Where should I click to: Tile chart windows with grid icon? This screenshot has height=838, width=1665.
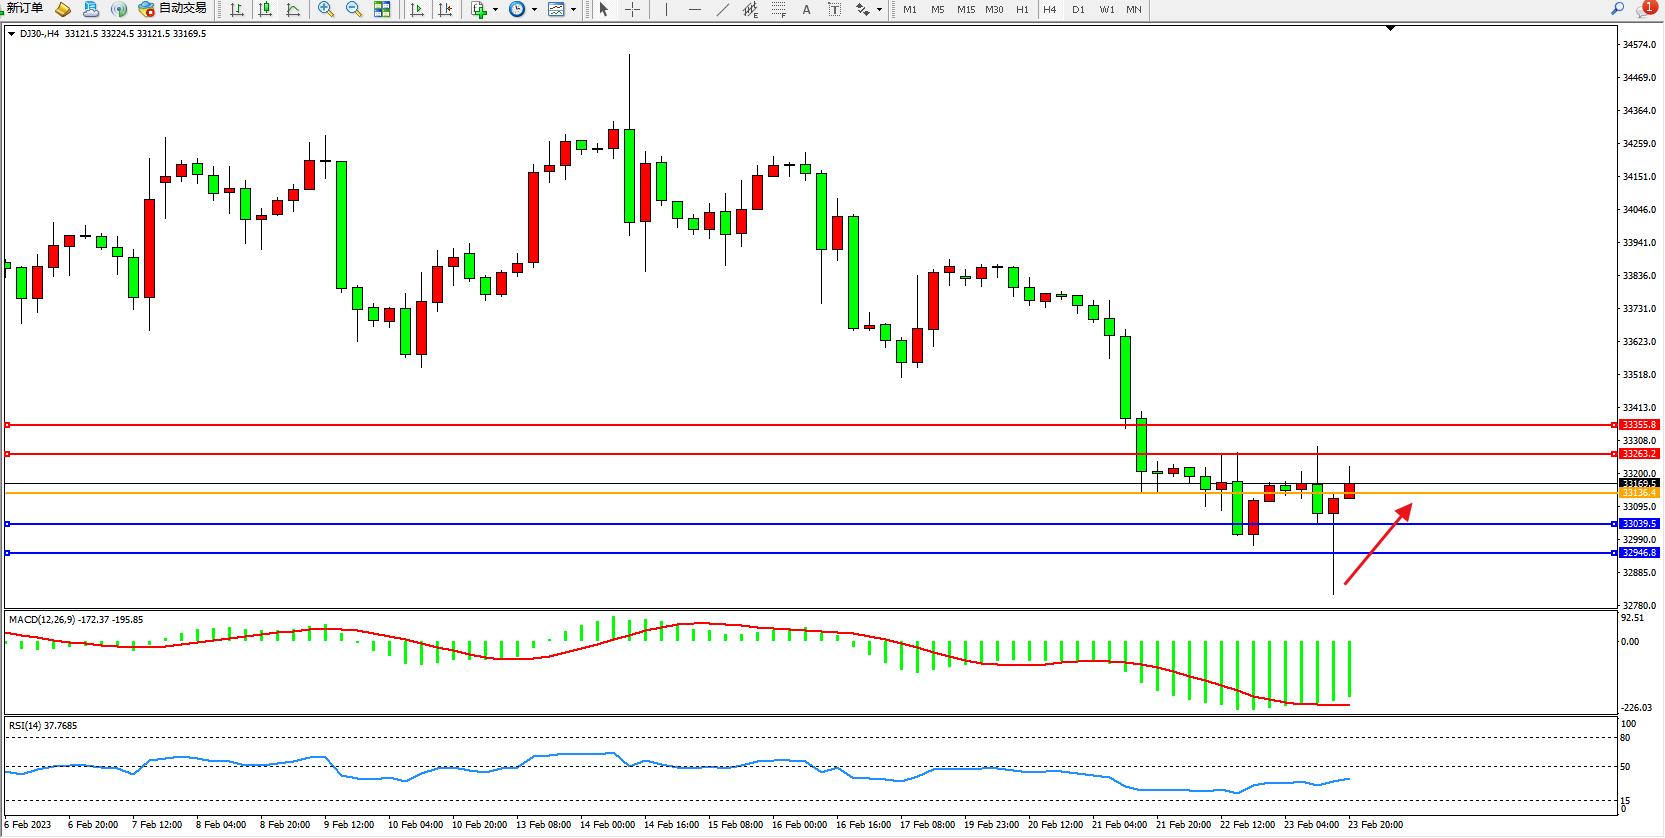(x=382, y=10)
